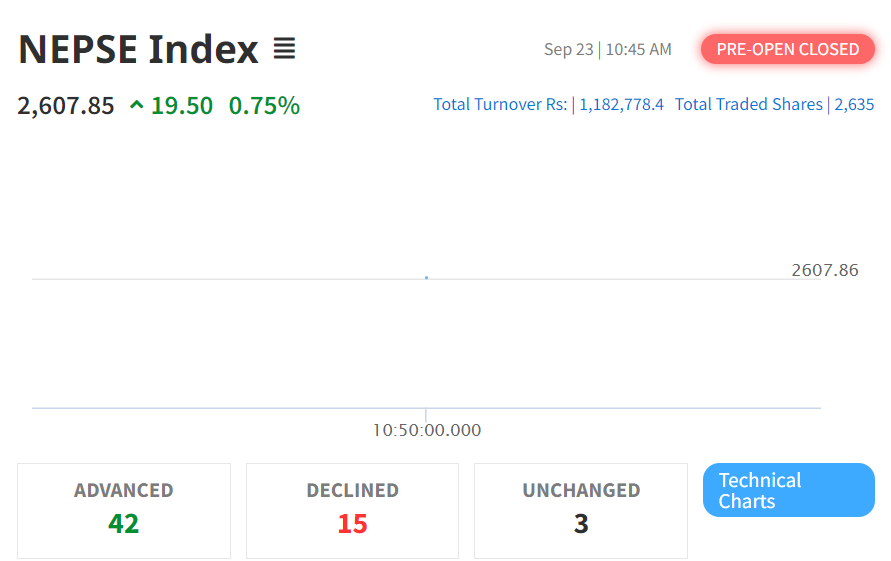
Task: Click the 10:50:00.000 time axis label
Action: [427, 431]
